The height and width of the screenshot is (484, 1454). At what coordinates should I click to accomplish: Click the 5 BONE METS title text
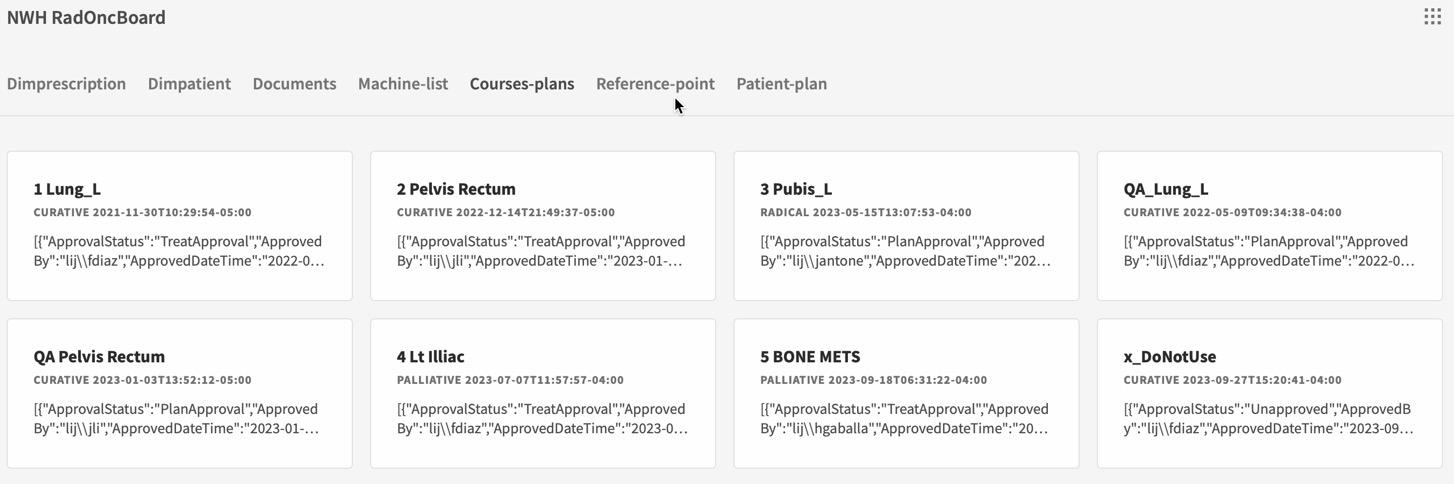point(810,357)
